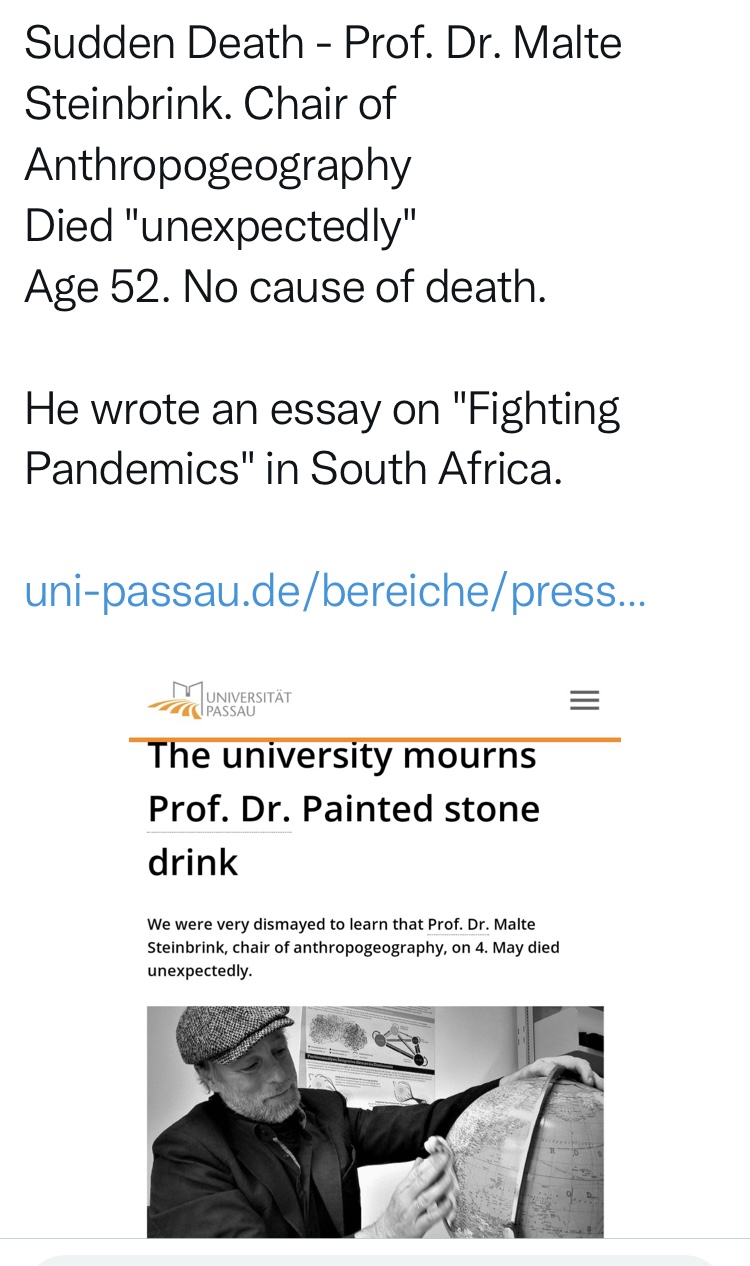This screenshot has width=750, height=1266.
Task: Tap the "Anthropogeography" word in the post
Action: tap(218, 165)
